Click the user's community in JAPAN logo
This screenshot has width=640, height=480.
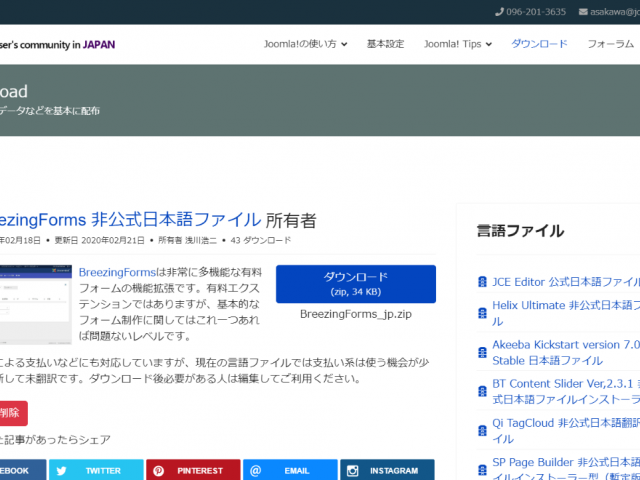[x=57, y=44]
